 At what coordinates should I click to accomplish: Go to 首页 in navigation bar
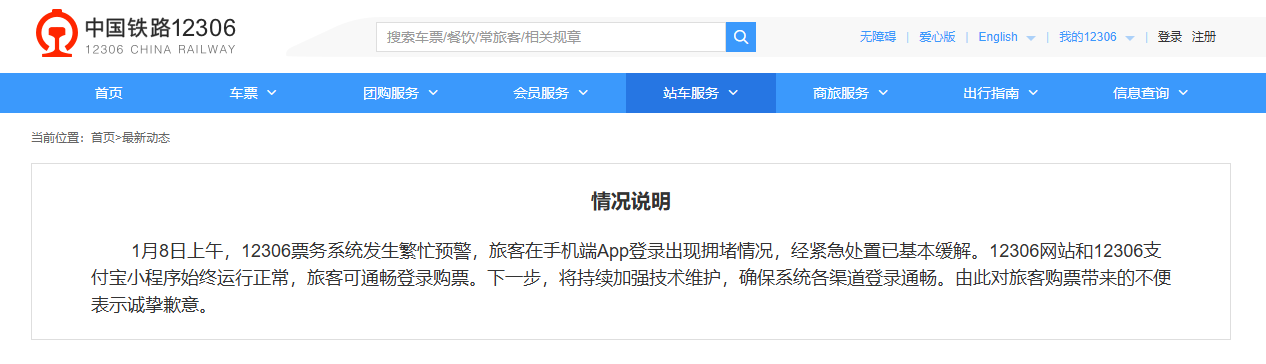point(108,93)
